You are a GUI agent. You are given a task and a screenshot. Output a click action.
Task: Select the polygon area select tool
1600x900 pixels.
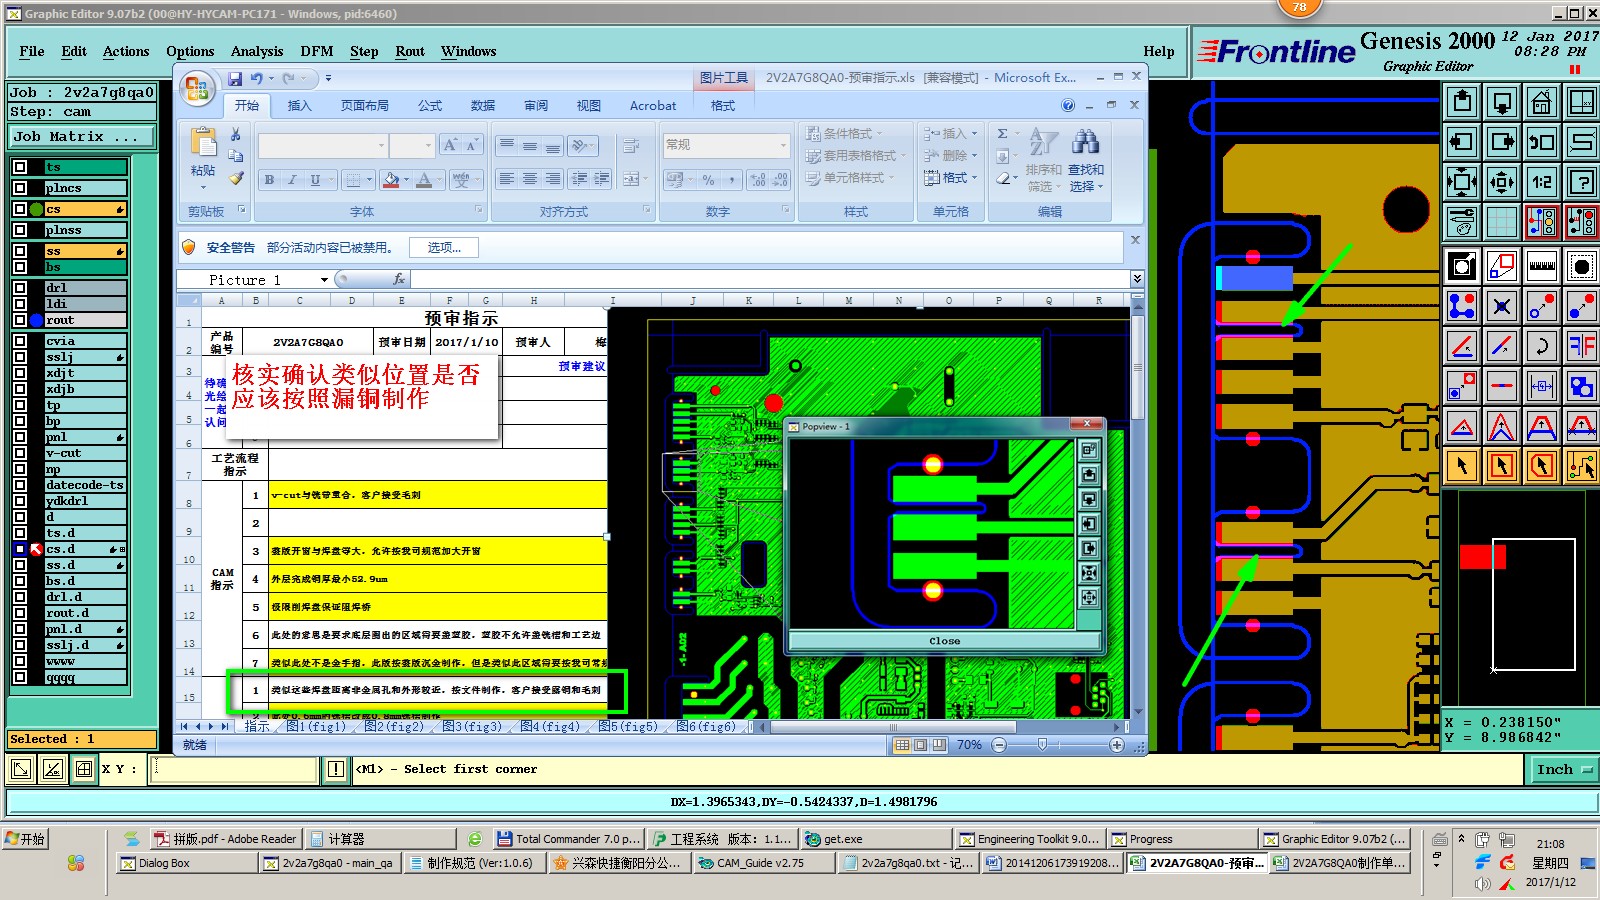(1542, 466)
